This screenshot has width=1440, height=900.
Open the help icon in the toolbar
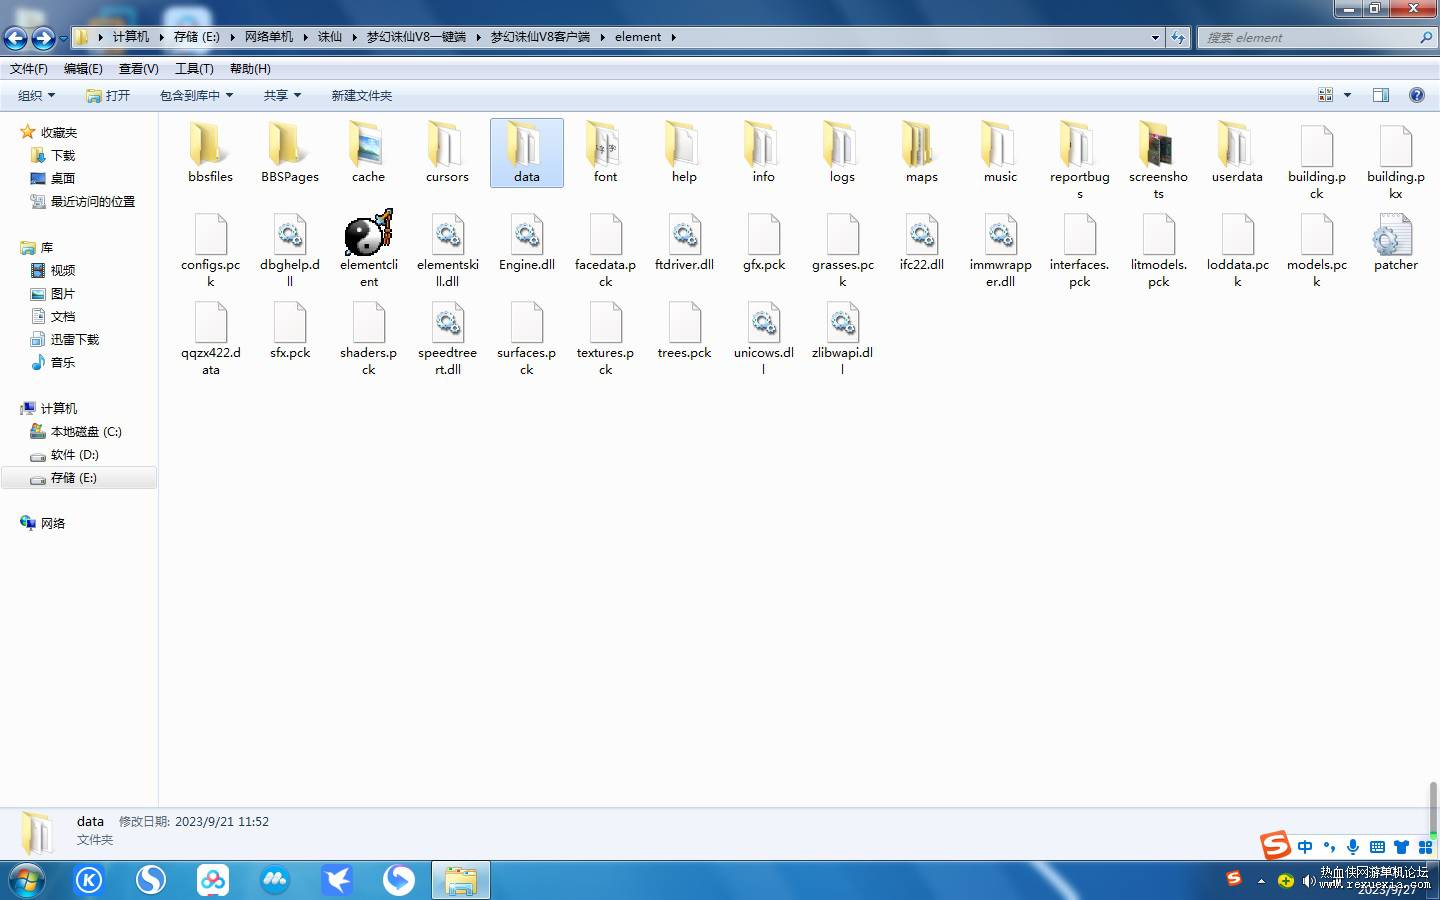click(x=1416, y=95)
